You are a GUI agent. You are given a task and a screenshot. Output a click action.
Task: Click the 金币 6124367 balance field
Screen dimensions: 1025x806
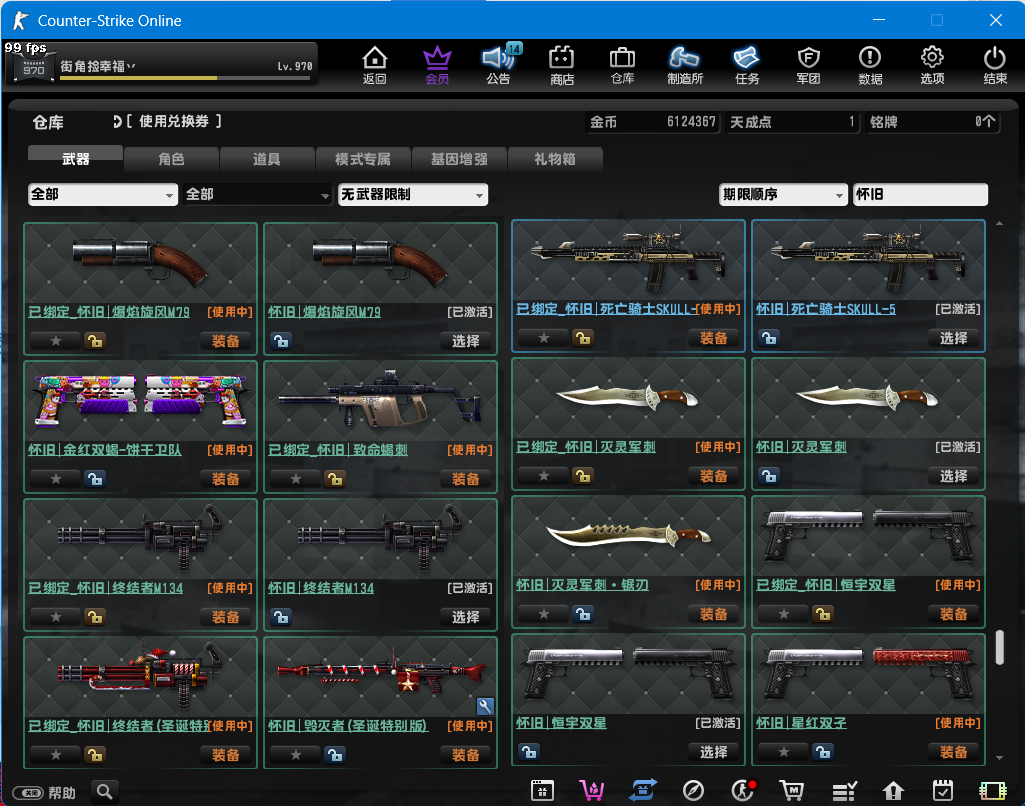pos(652,122)
